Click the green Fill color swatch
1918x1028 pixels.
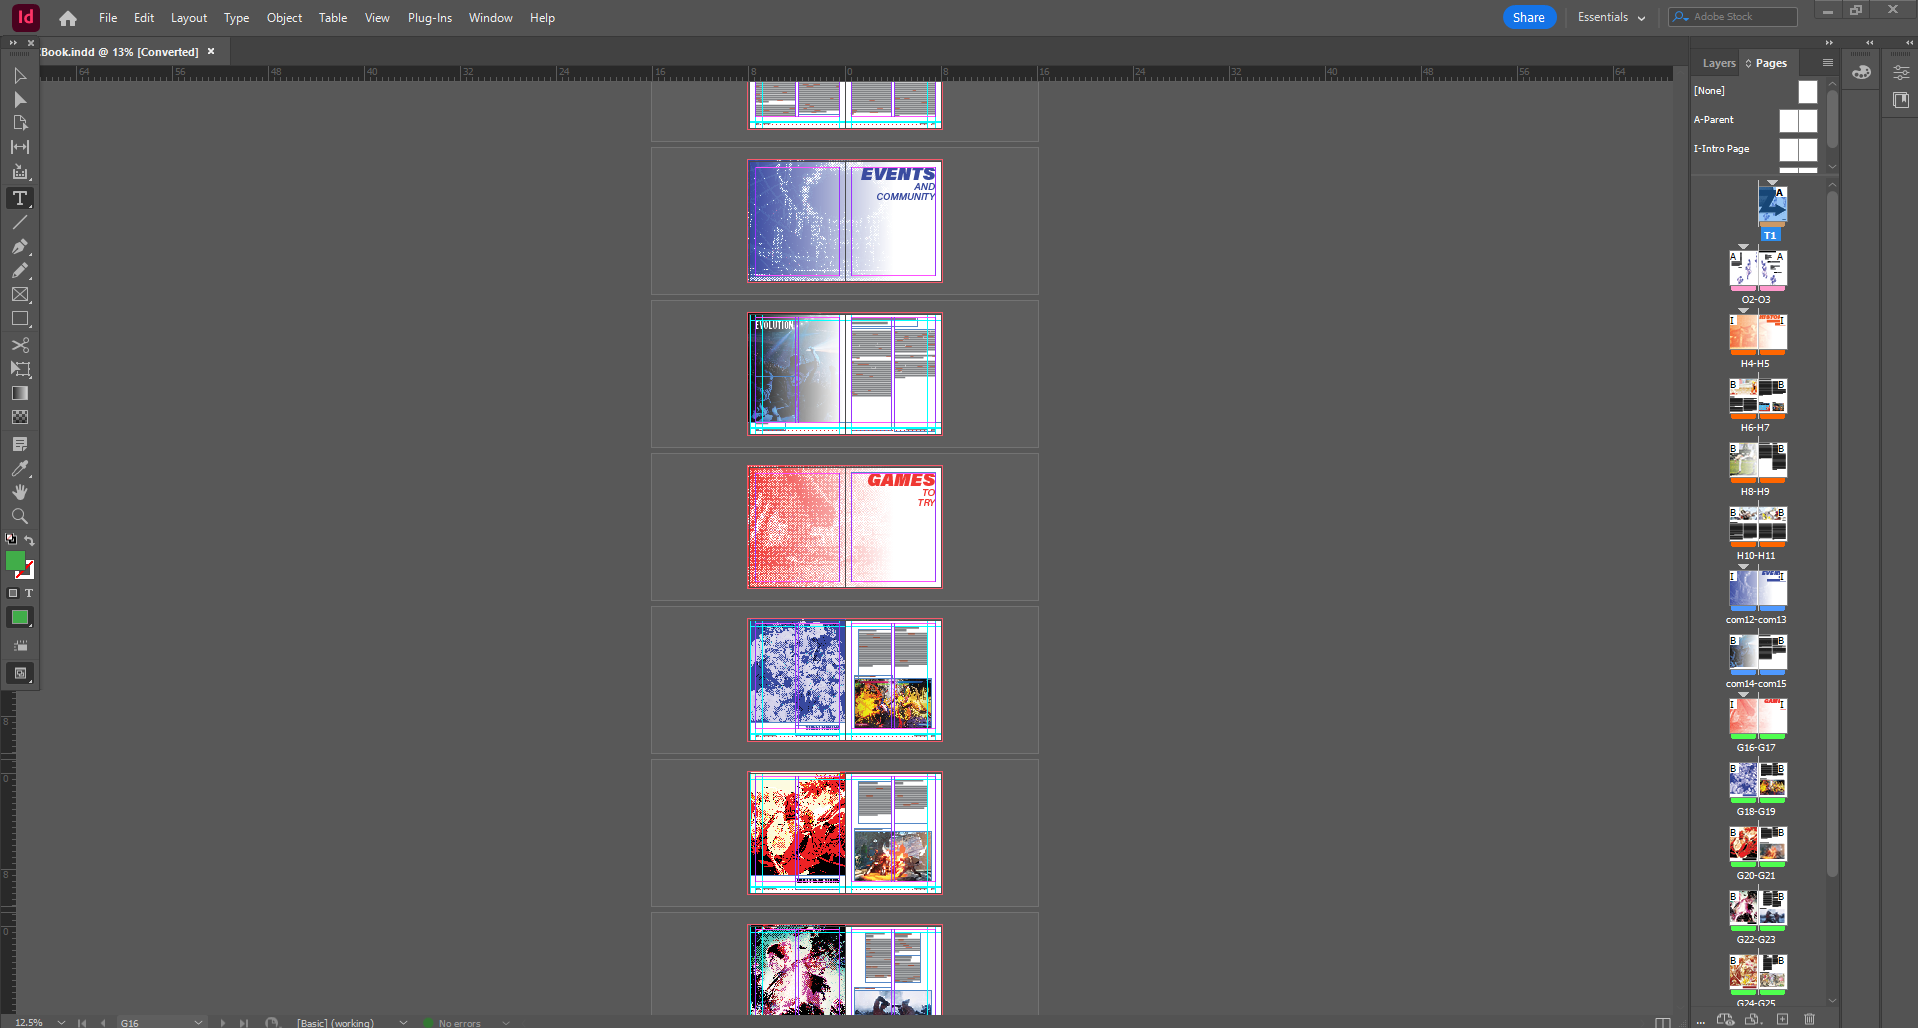click(15, 561)
